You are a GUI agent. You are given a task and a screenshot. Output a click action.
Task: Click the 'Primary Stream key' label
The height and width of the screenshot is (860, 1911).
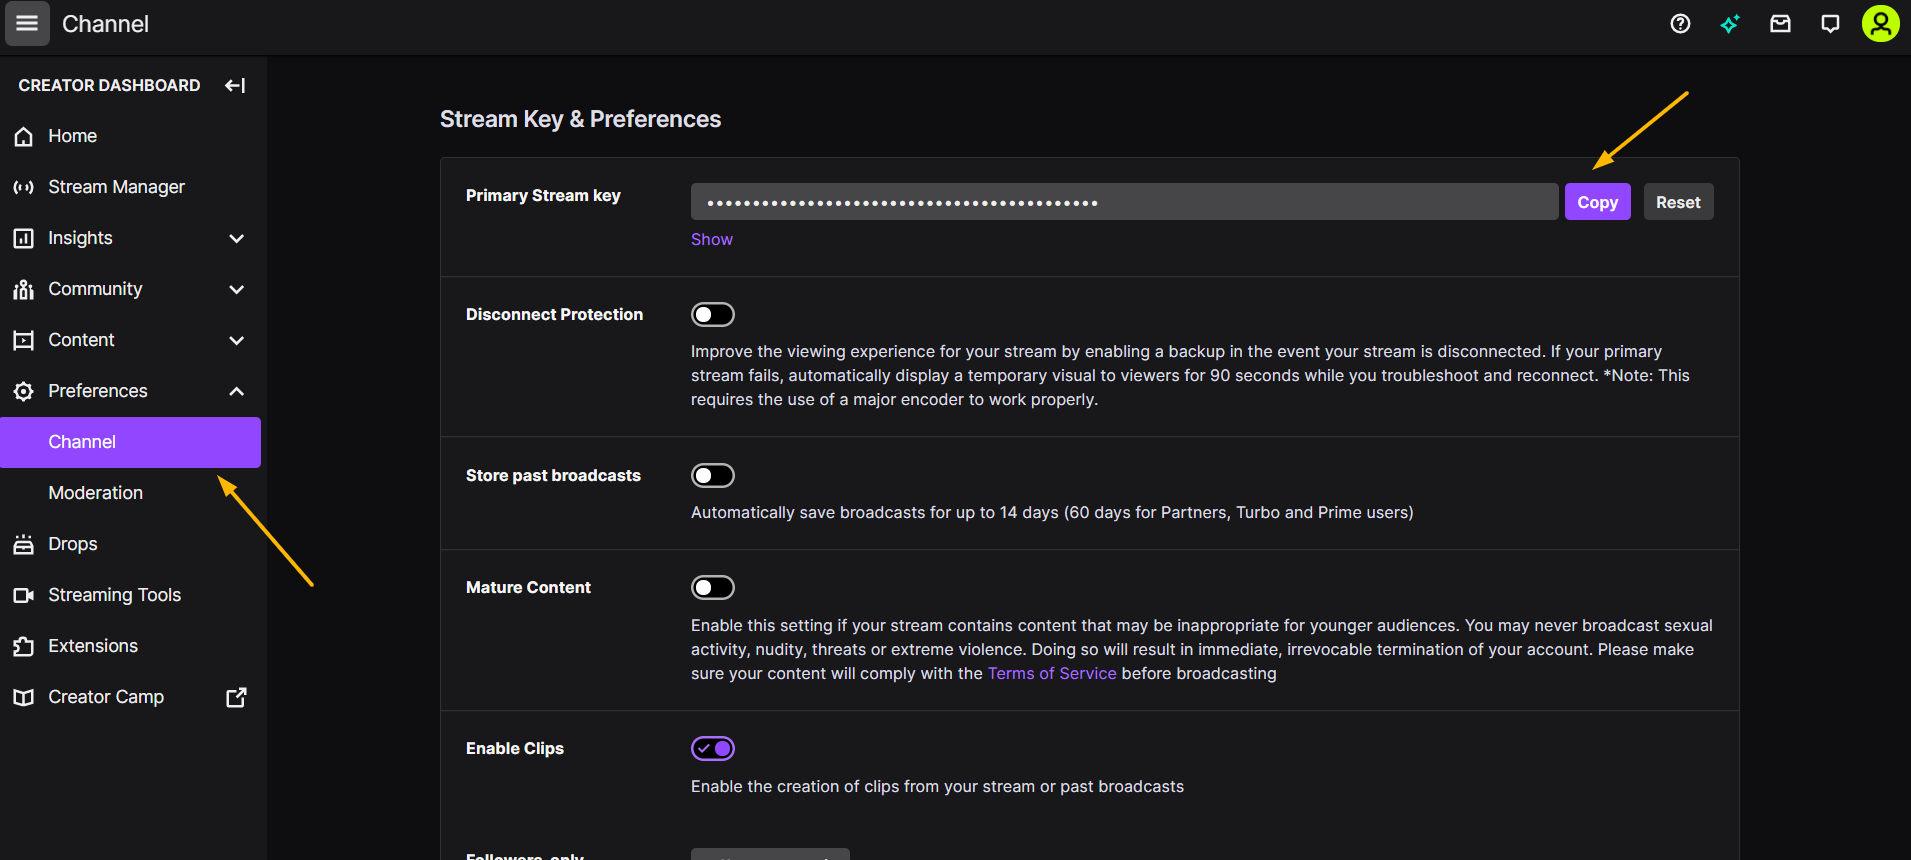tap(543, 195)
